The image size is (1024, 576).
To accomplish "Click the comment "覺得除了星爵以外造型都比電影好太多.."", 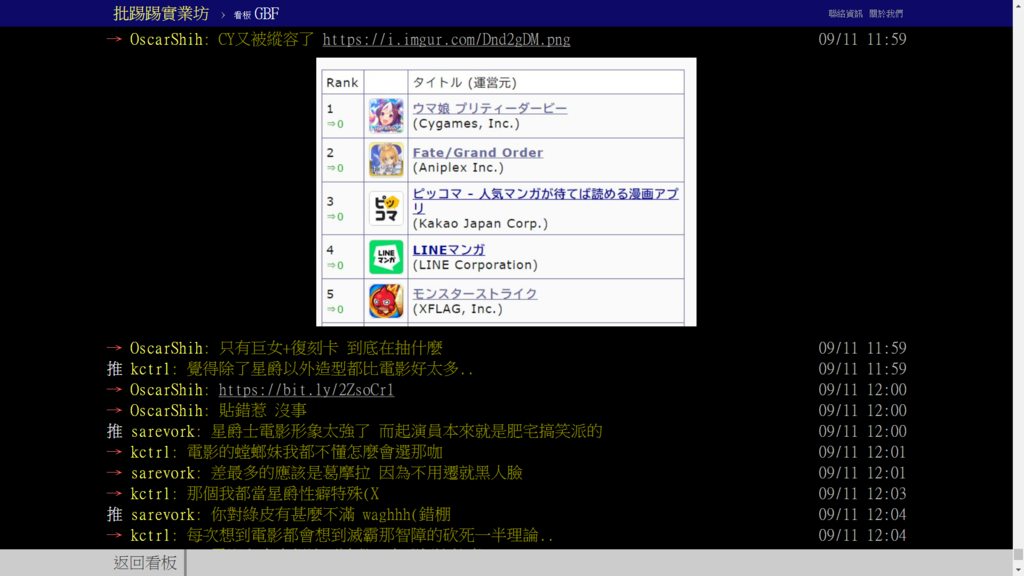I will [x=330, y=369].
